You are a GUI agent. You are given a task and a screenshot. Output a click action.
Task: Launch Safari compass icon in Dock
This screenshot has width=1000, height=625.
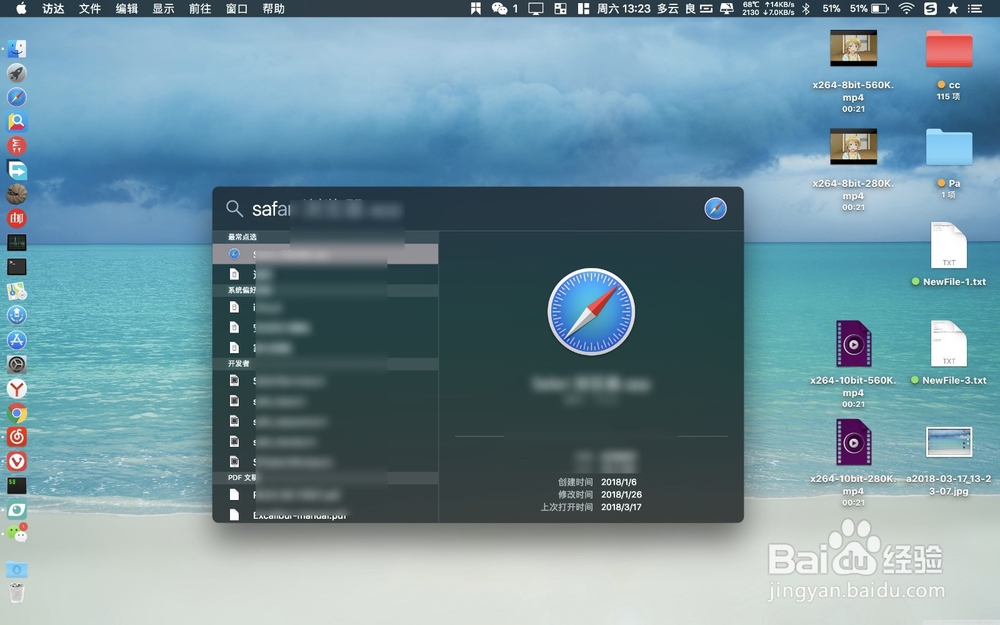[17, 98]
